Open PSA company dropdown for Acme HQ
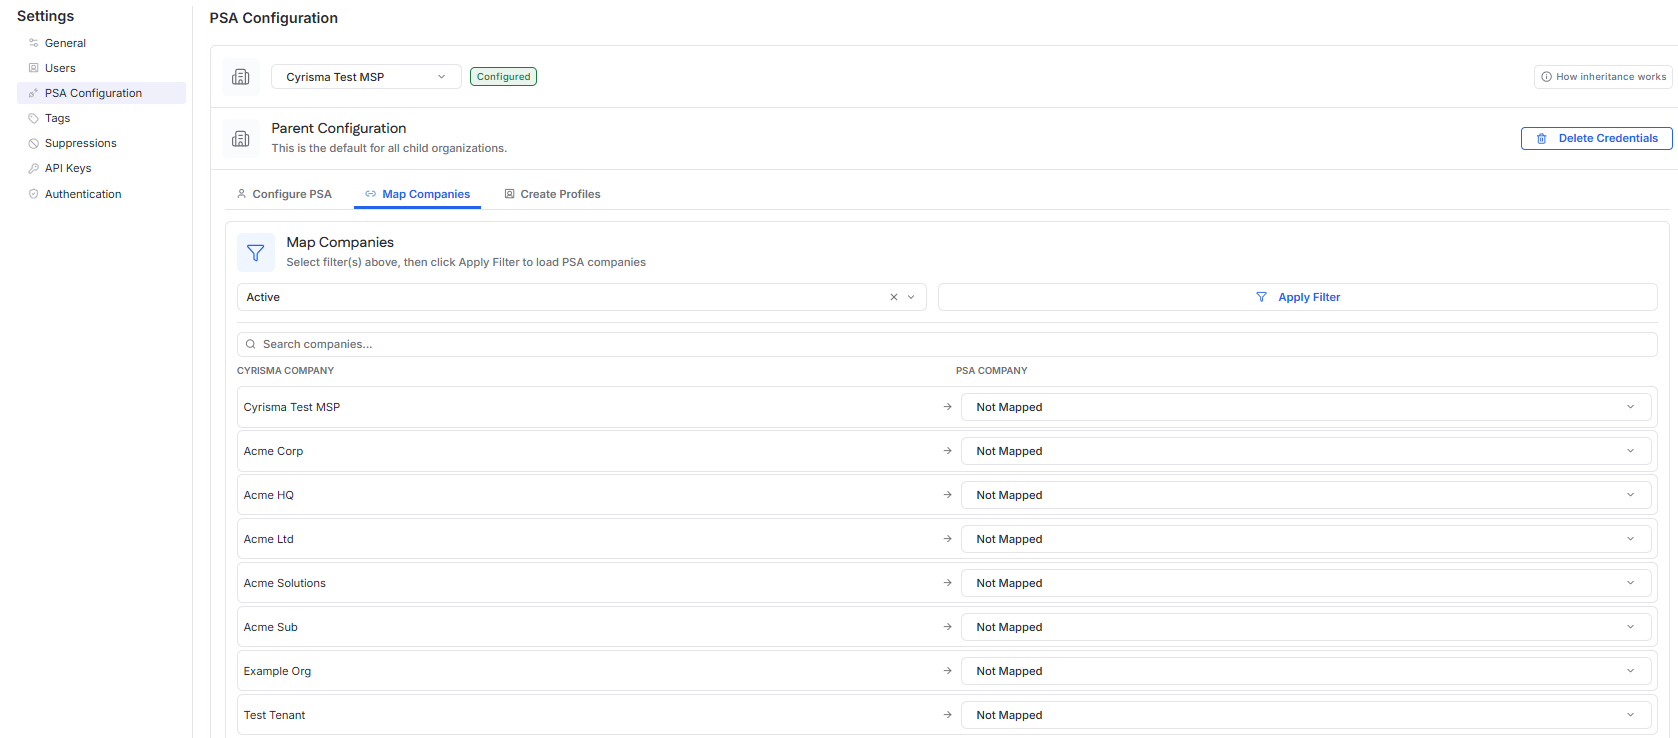 click(x=1306, y=495)
